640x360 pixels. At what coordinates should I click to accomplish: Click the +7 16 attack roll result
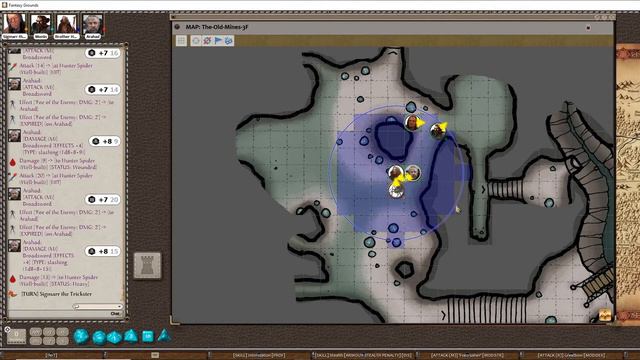click(103, 53)
